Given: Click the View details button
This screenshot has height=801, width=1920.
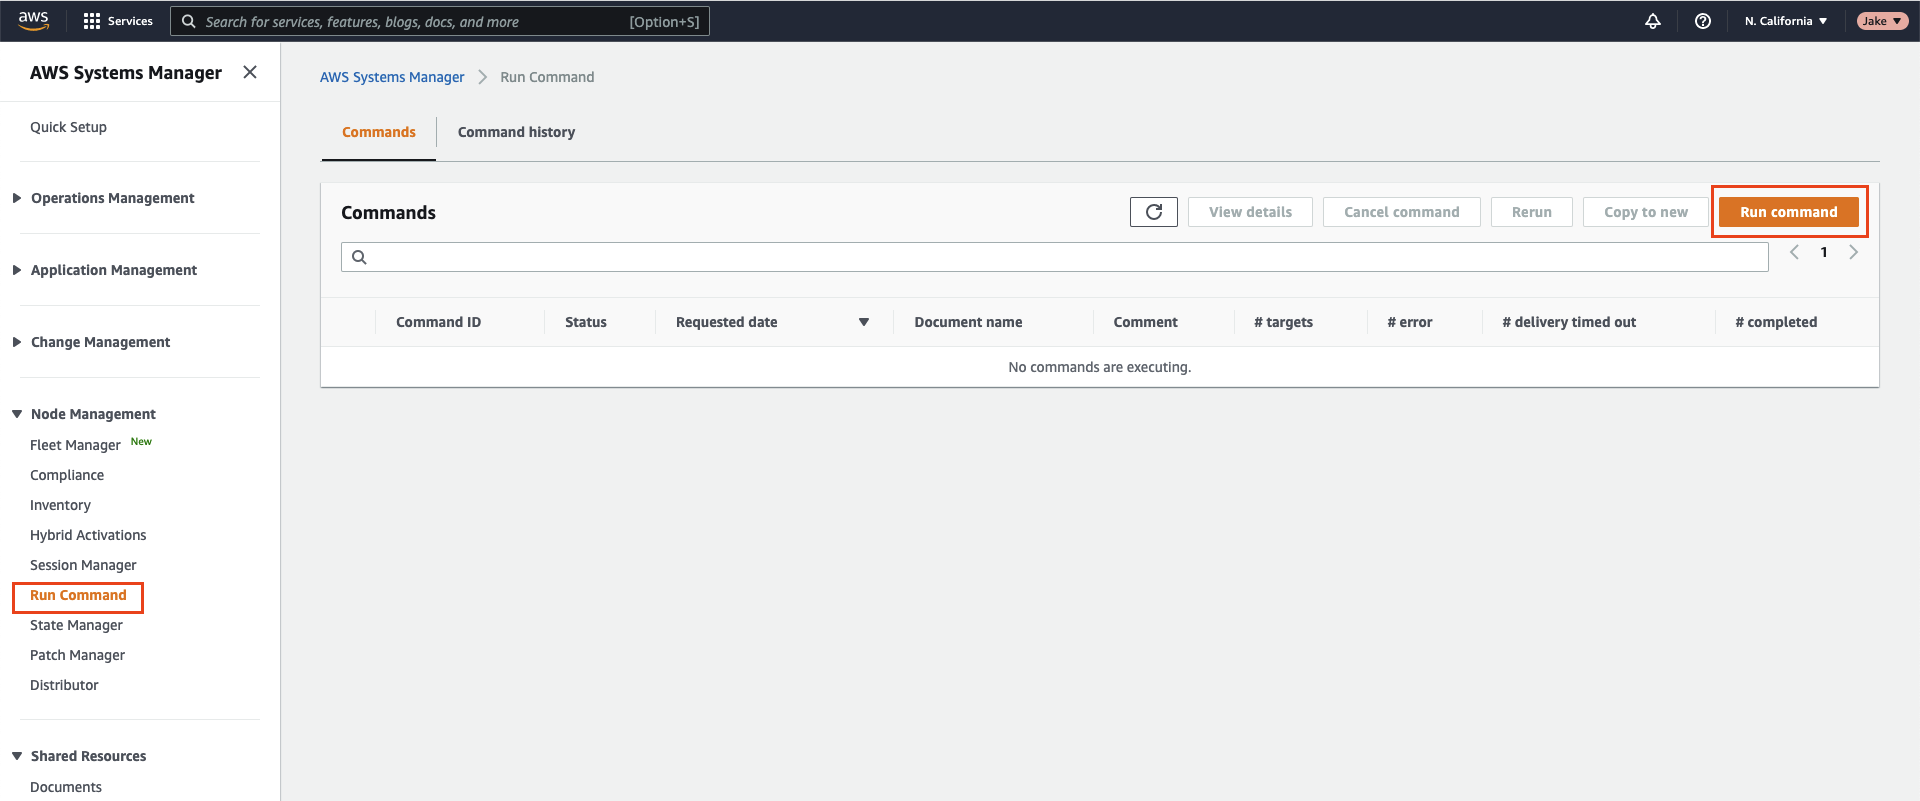Looking at the screenshot, I should coord(1250,212).
